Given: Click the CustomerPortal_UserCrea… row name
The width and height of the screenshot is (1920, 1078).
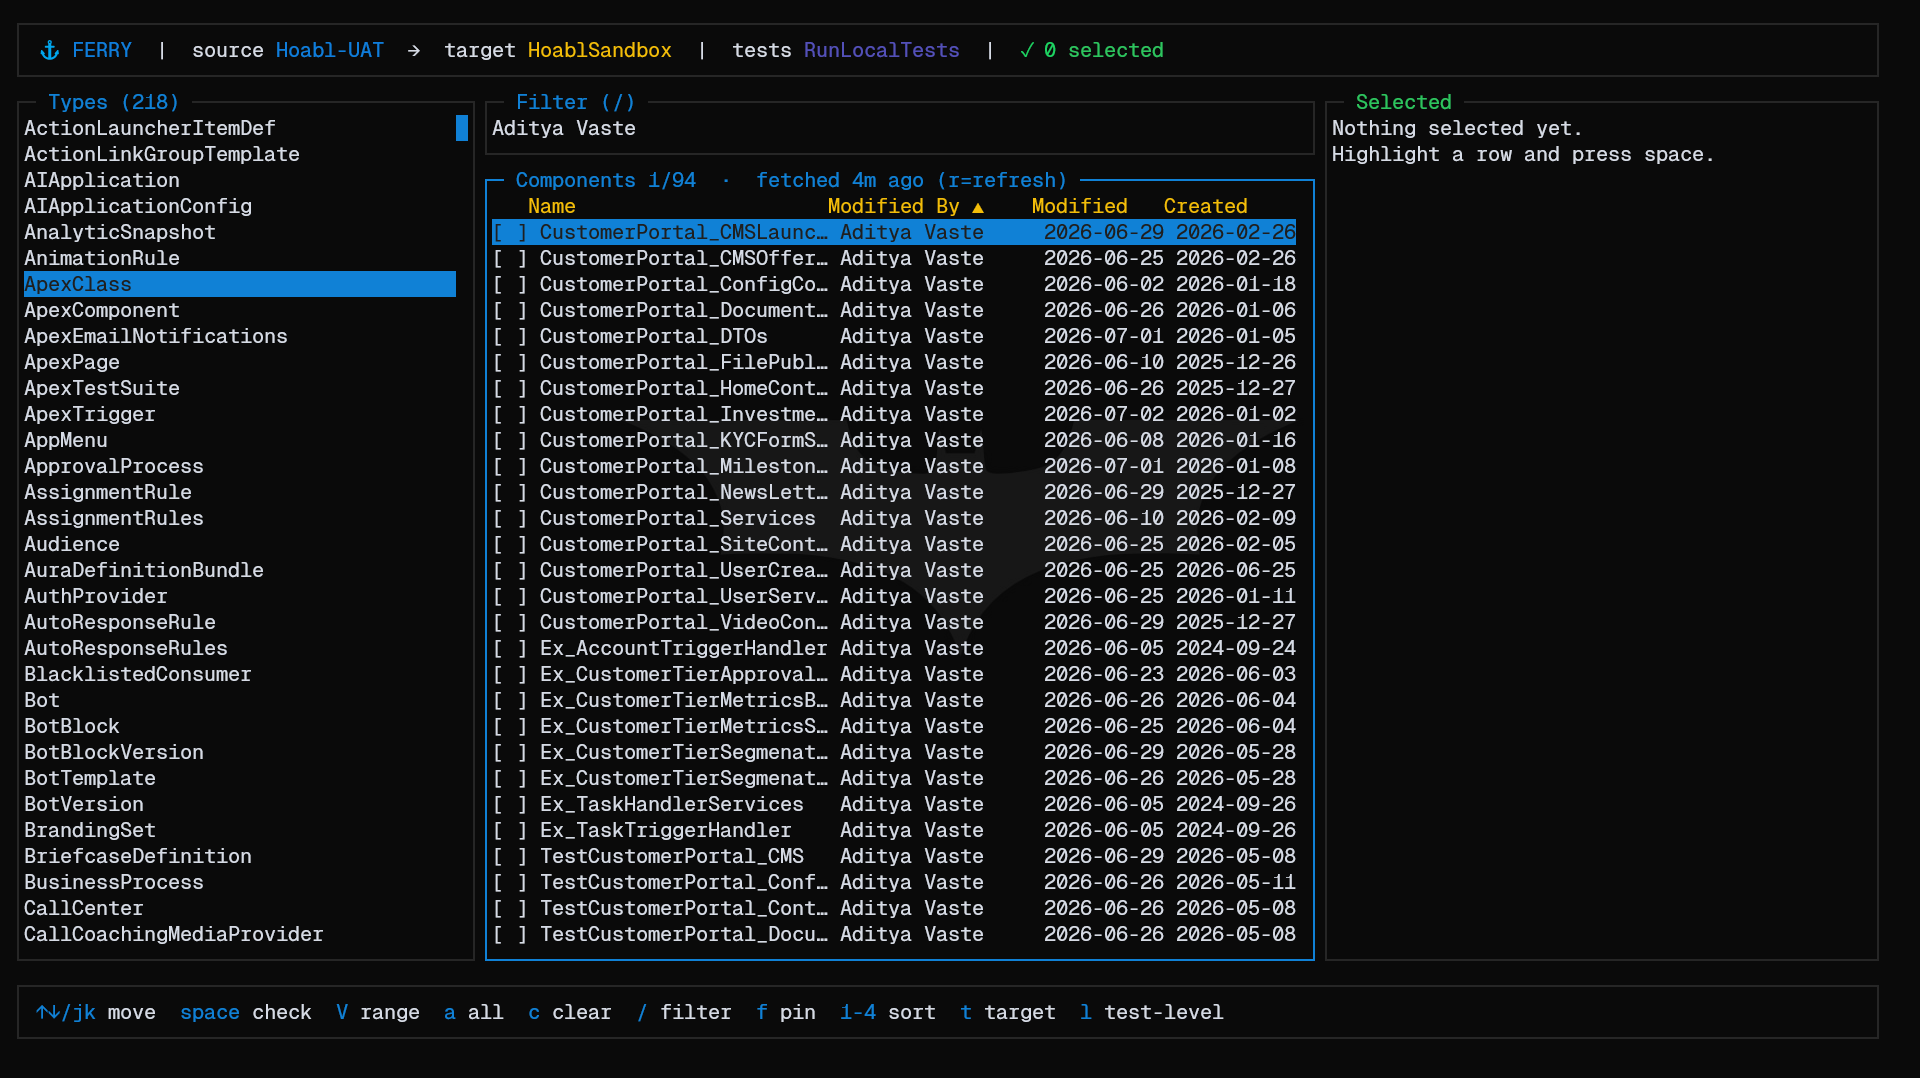Looking at the screenshot, I should pyautogui.click(x=684, y=570).
